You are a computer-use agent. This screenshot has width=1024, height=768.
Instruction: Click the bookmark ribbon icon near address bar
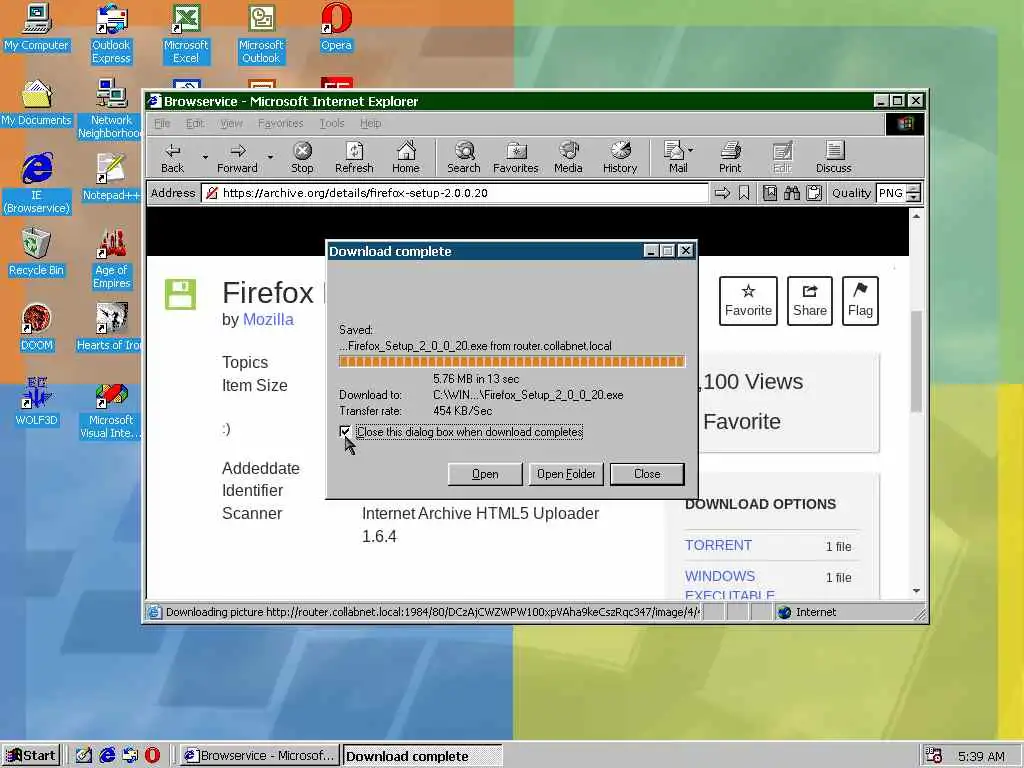[x=744, y=193]
